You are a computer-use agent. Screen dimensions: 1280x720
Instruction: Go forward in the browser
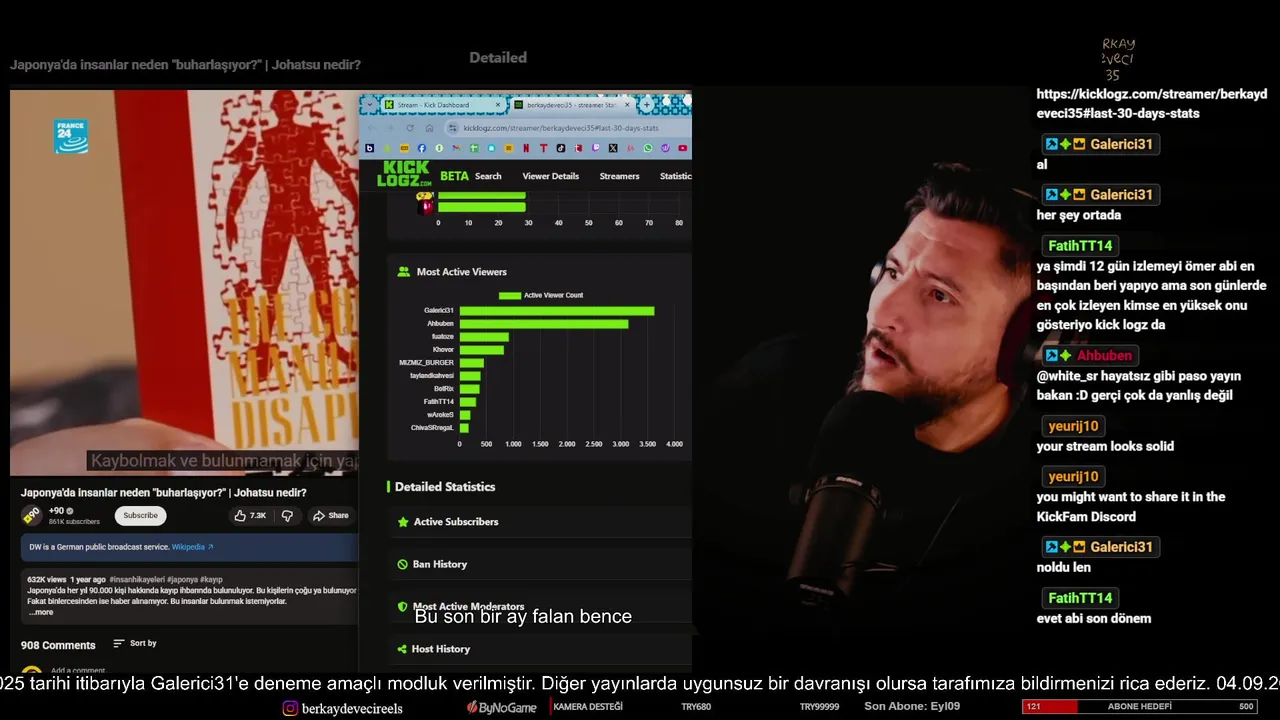click(391, 128)
